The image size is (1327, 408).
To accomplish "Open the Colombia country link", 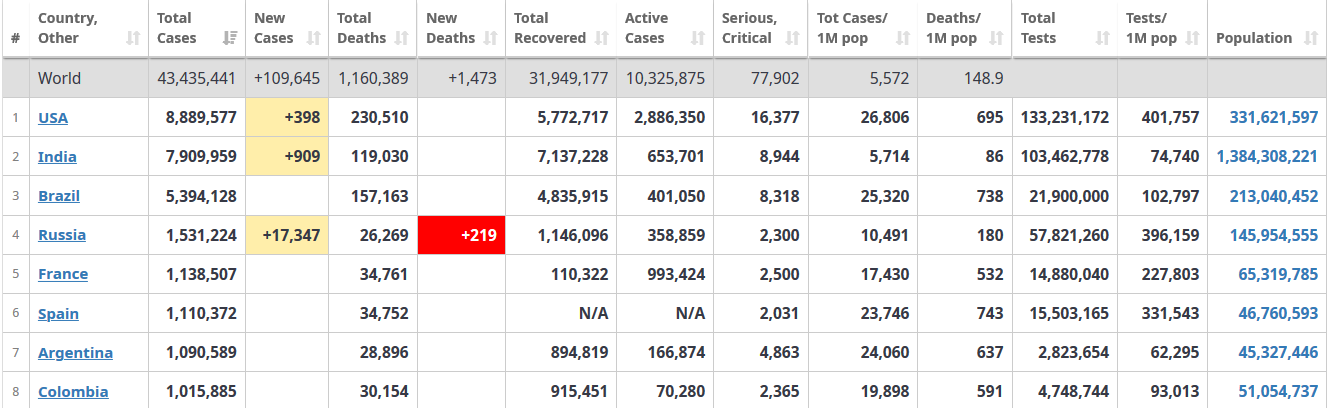I will pyautogui.click(x=73, y=391).
